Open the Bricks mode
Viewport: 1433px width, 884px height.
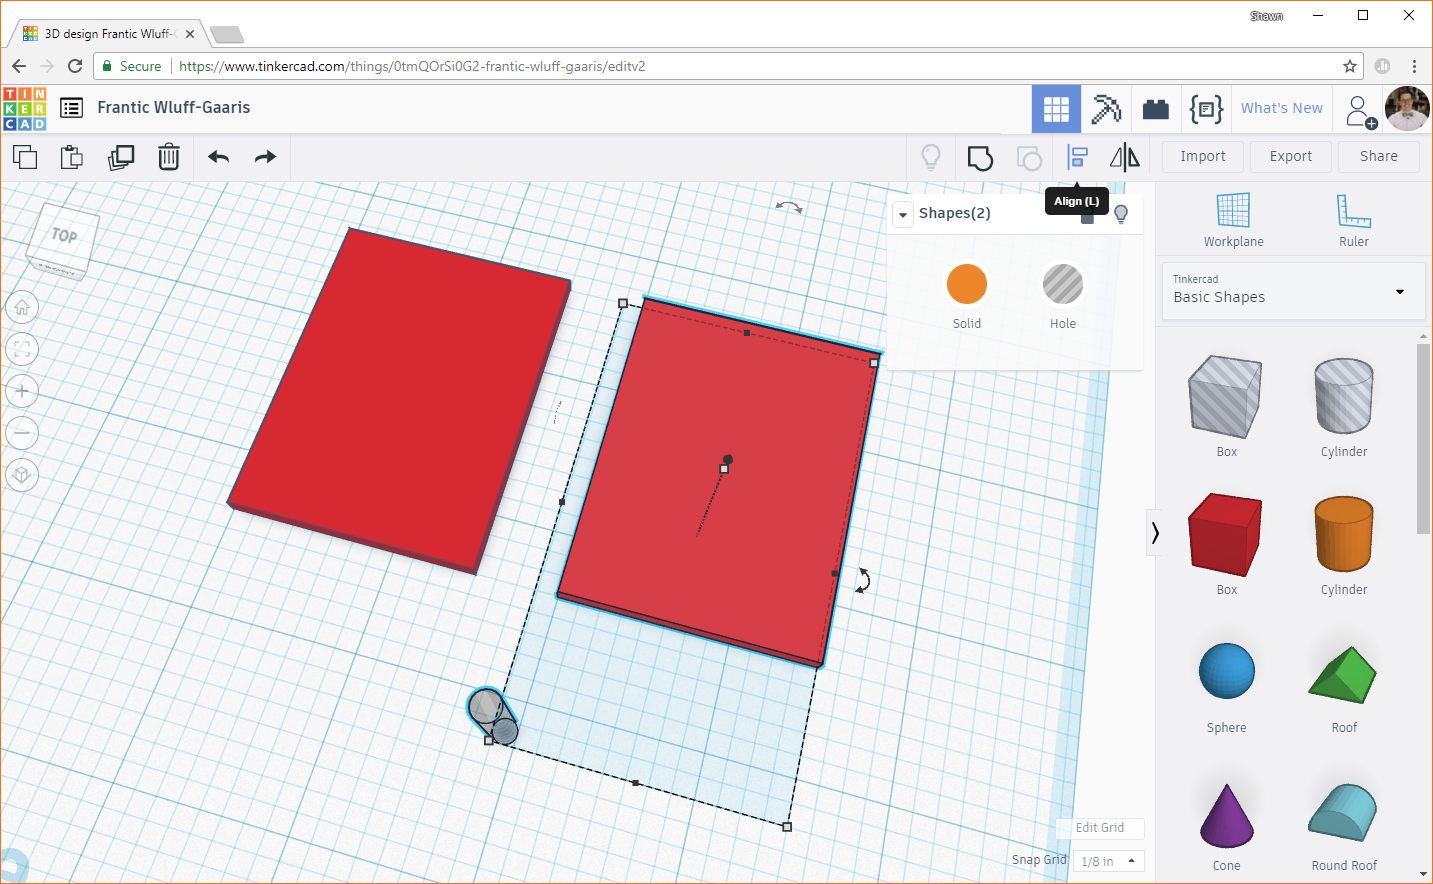pos(1156,109)
